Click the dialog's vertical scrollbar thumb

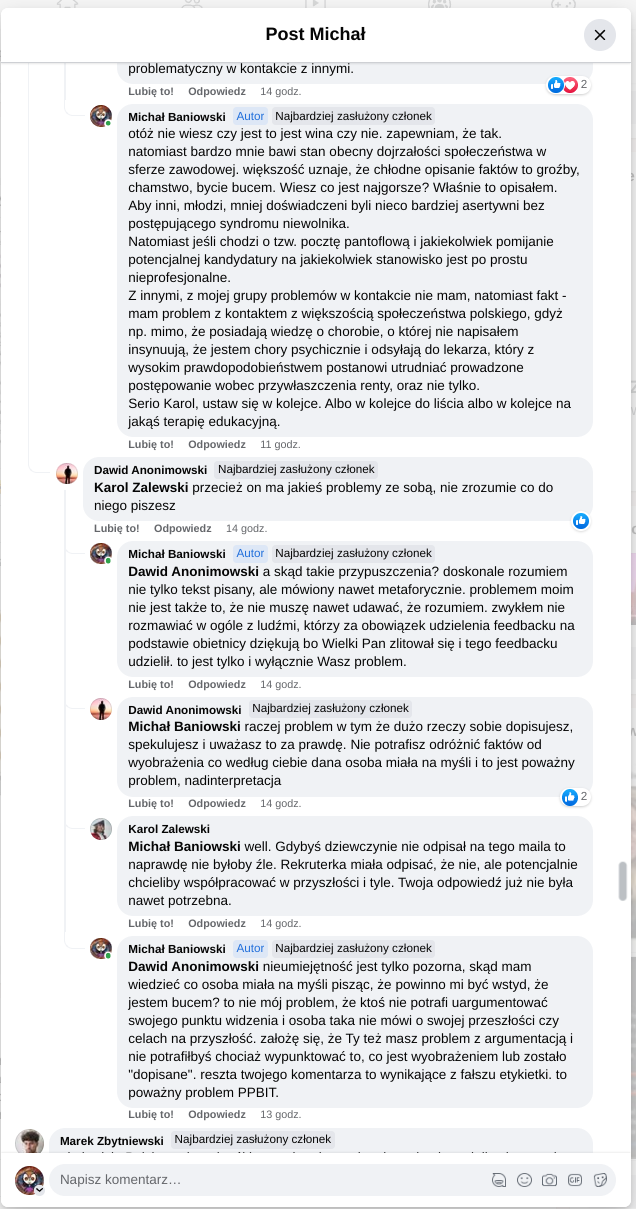tap(624, 881)
